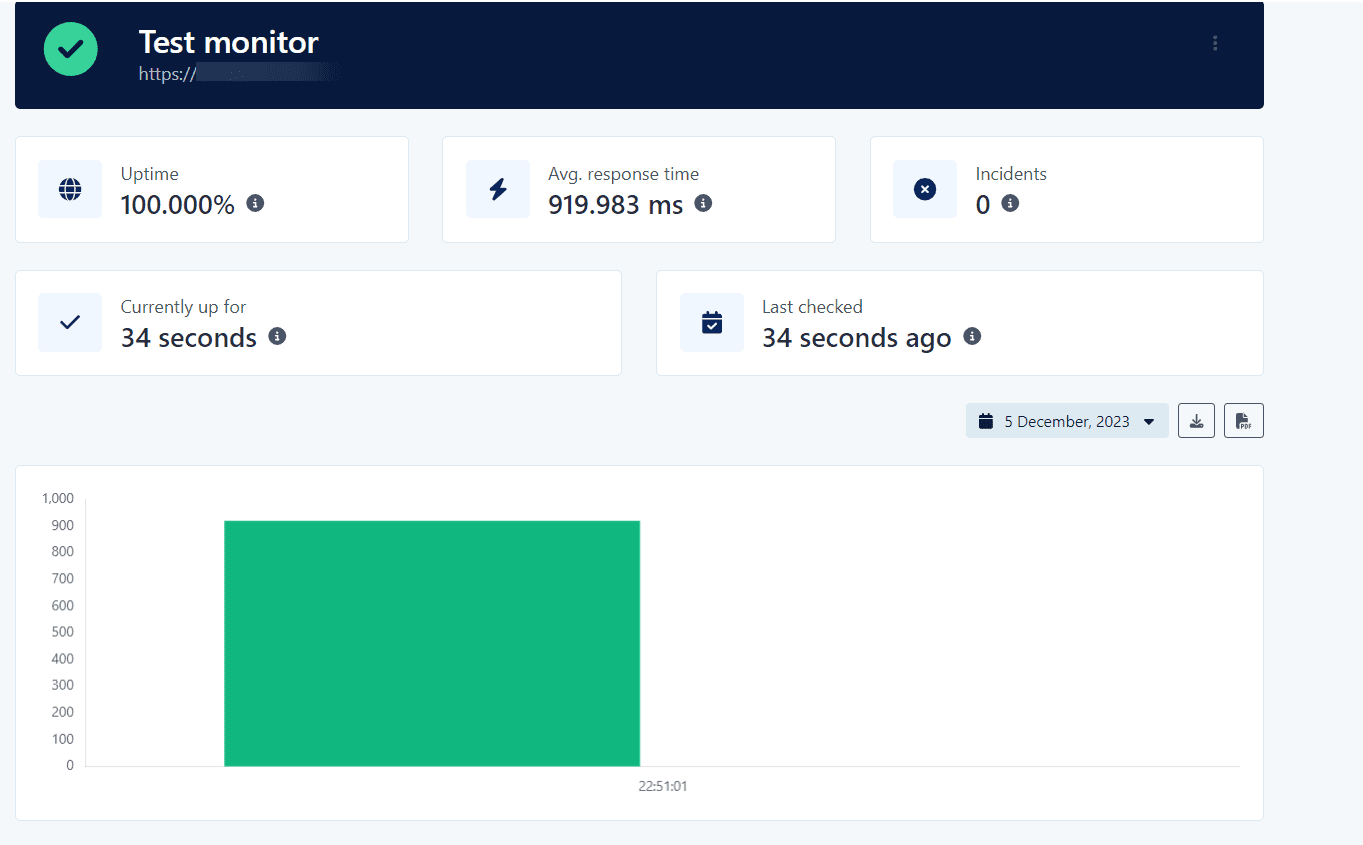Click the green response time bar
Screen dimensions: 1363x845
[x=431, y=643]
